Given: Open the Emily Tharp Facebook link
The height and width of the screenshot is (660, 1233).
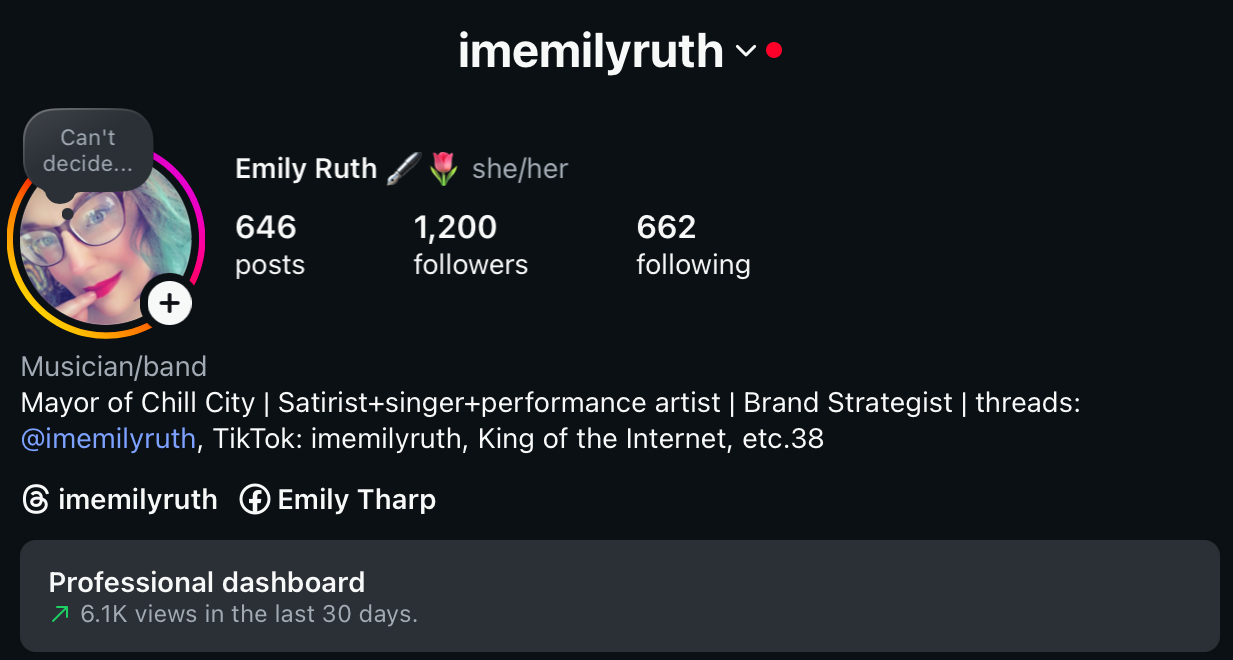Looking at the screenshot, I should [x=356, y=500].
